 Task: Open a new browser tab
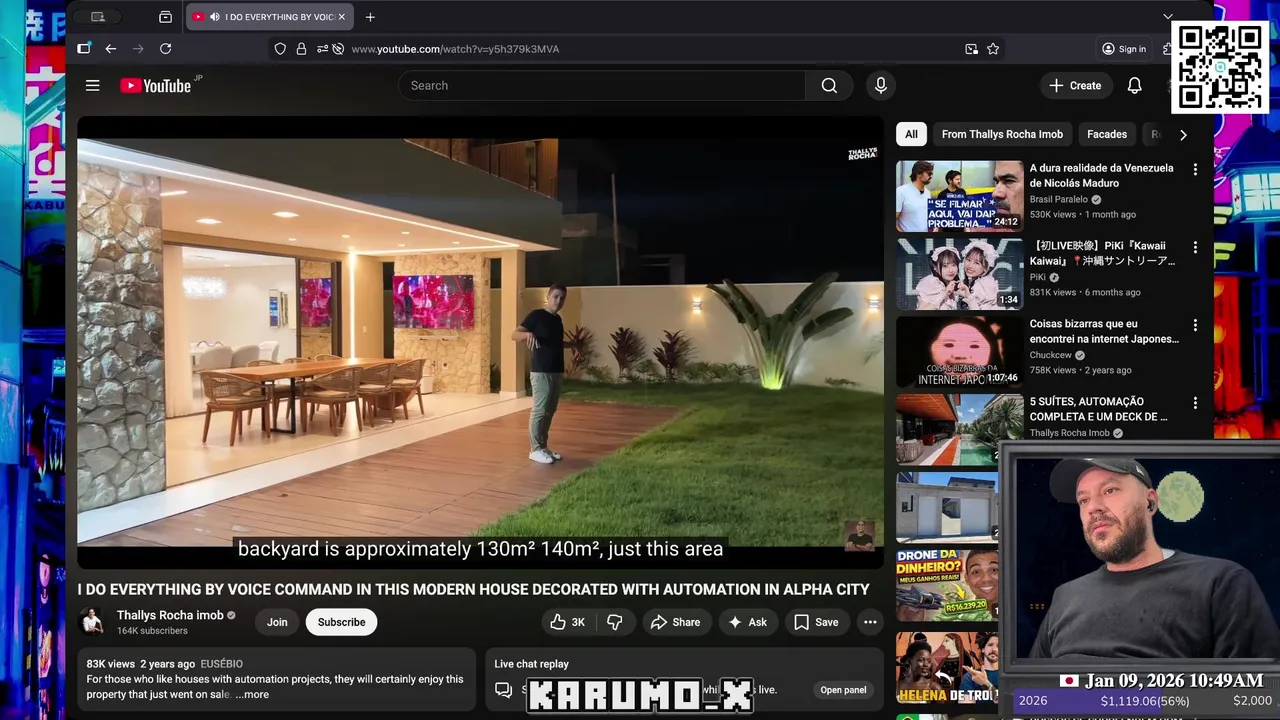click(370, 17)
